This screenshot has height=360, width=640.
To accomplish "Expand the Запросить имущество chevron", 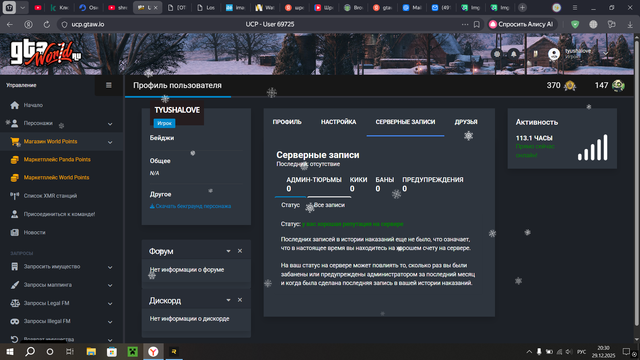I will click(x=110, y=267).
